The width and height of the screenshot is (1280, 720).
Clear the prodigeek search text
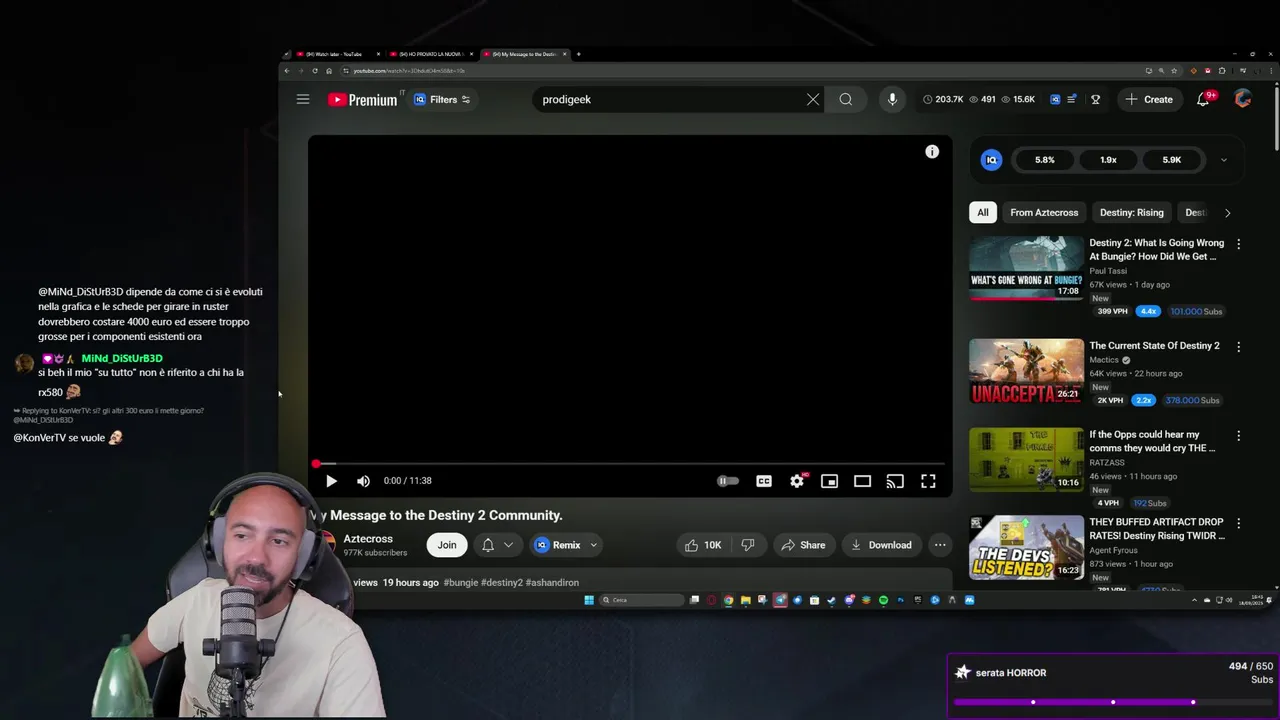(813, 99)
